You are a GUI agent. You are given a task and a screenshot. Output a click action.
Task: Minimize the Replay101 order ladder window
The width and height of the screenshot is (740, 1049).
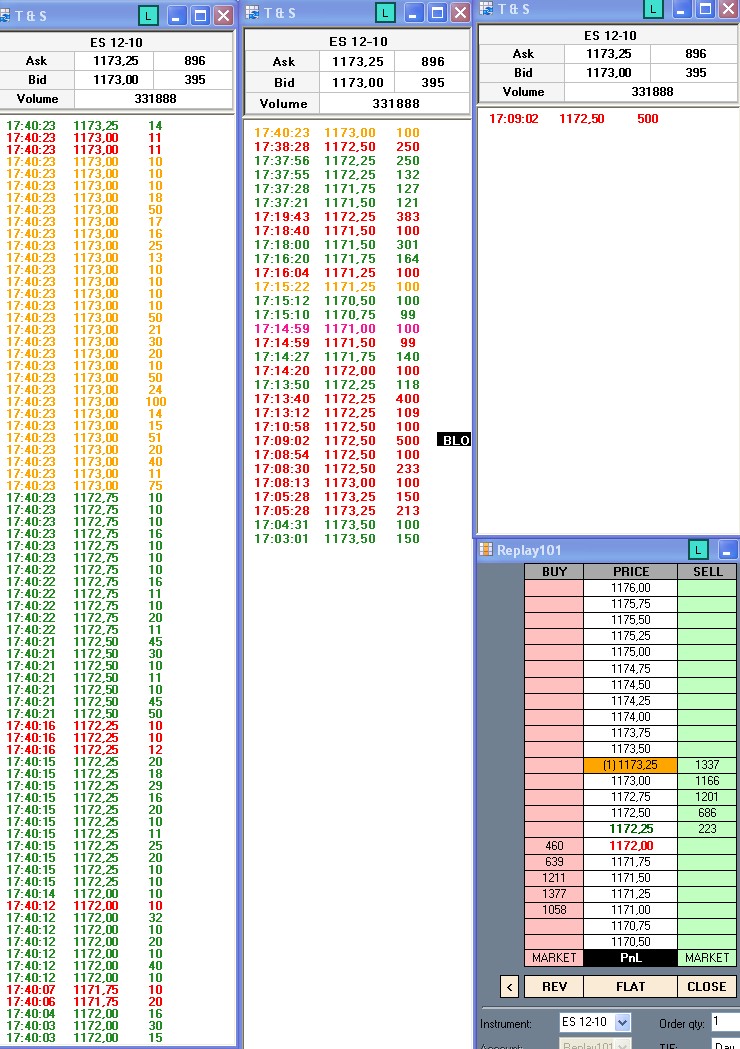(x=728, y=549)
